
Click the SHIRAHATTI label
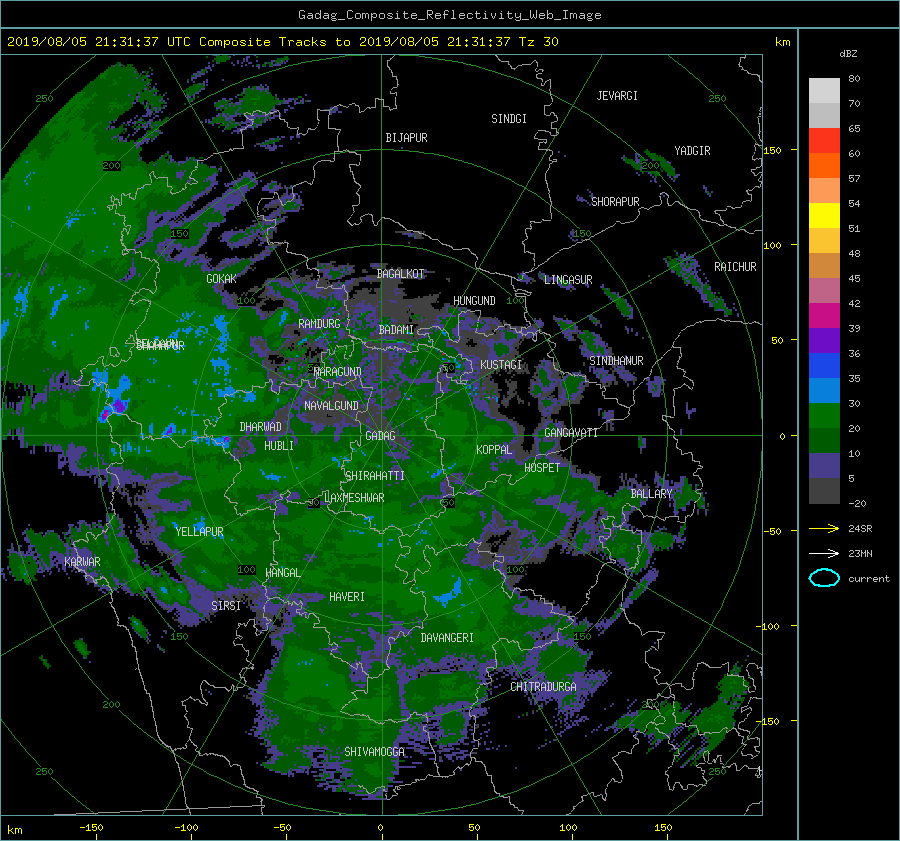[375, 476]
